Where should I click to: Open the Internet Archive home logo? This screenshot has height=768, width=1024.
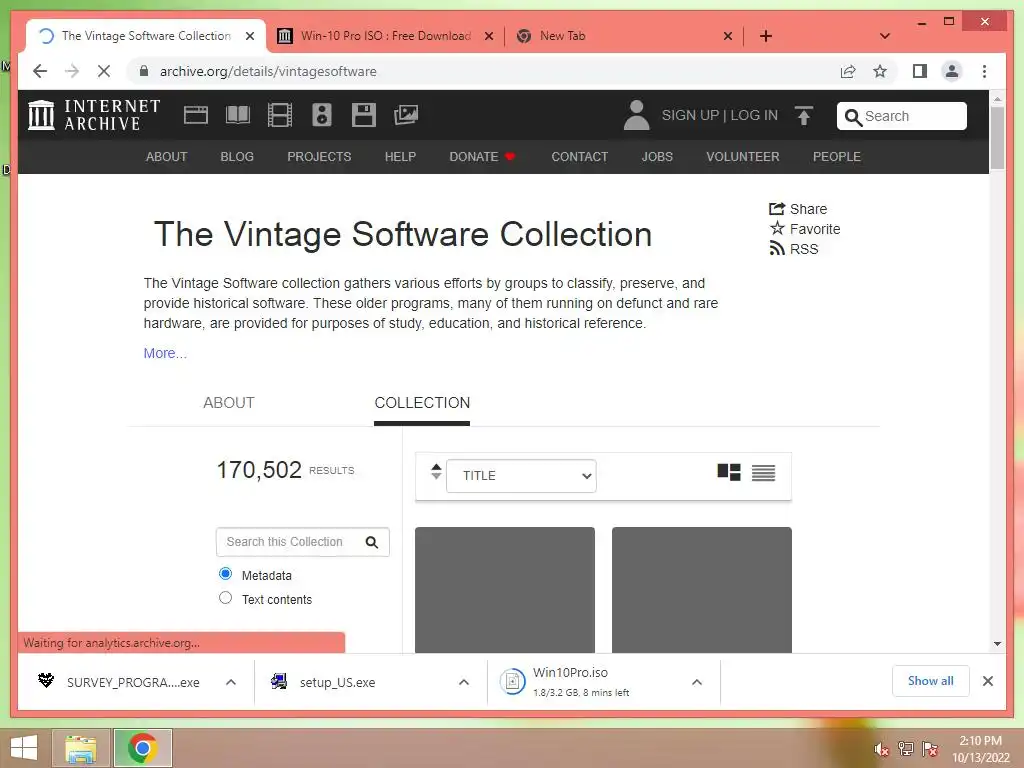94,115
